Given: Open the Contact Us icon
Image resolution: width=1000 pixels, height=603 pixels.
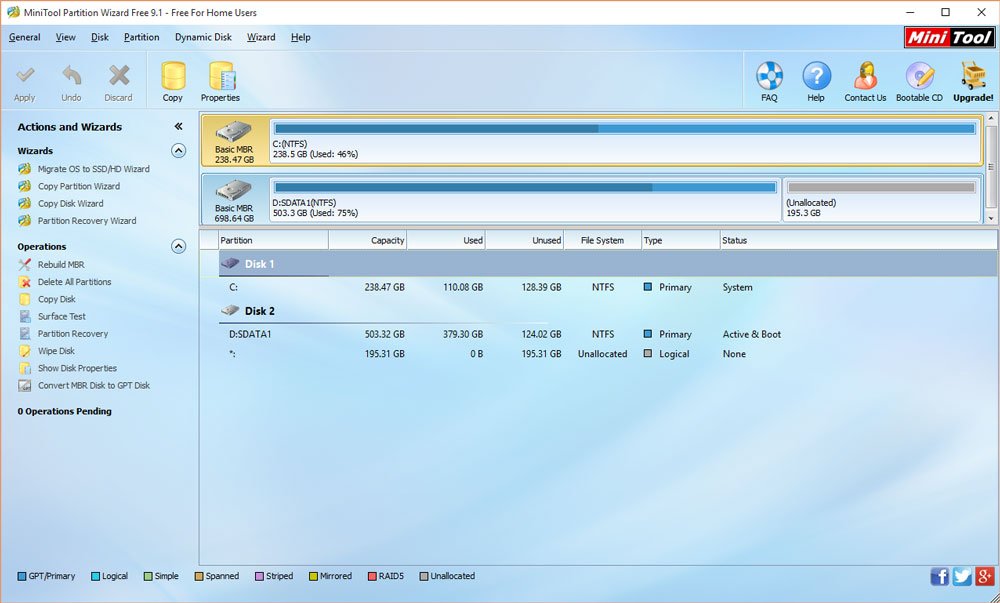Looking at the screenshot, I should (865, 76).
